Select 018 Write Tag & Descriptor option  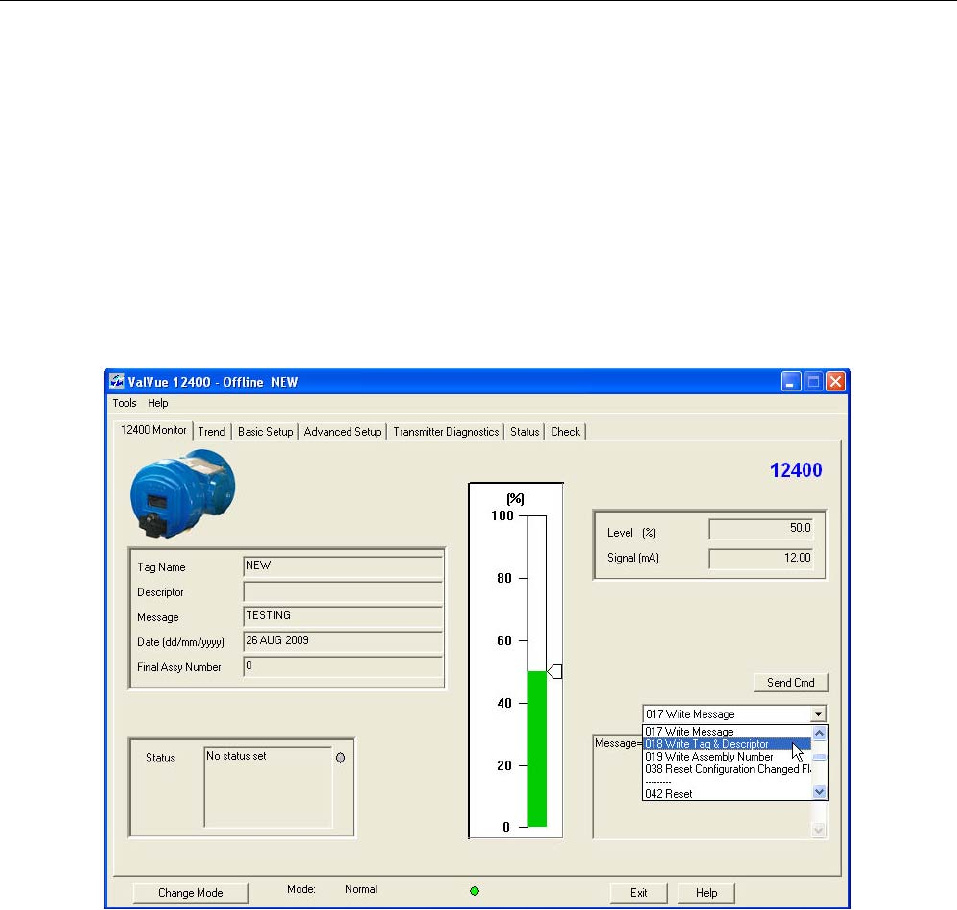pyautogui.click(x=727, y=743)
